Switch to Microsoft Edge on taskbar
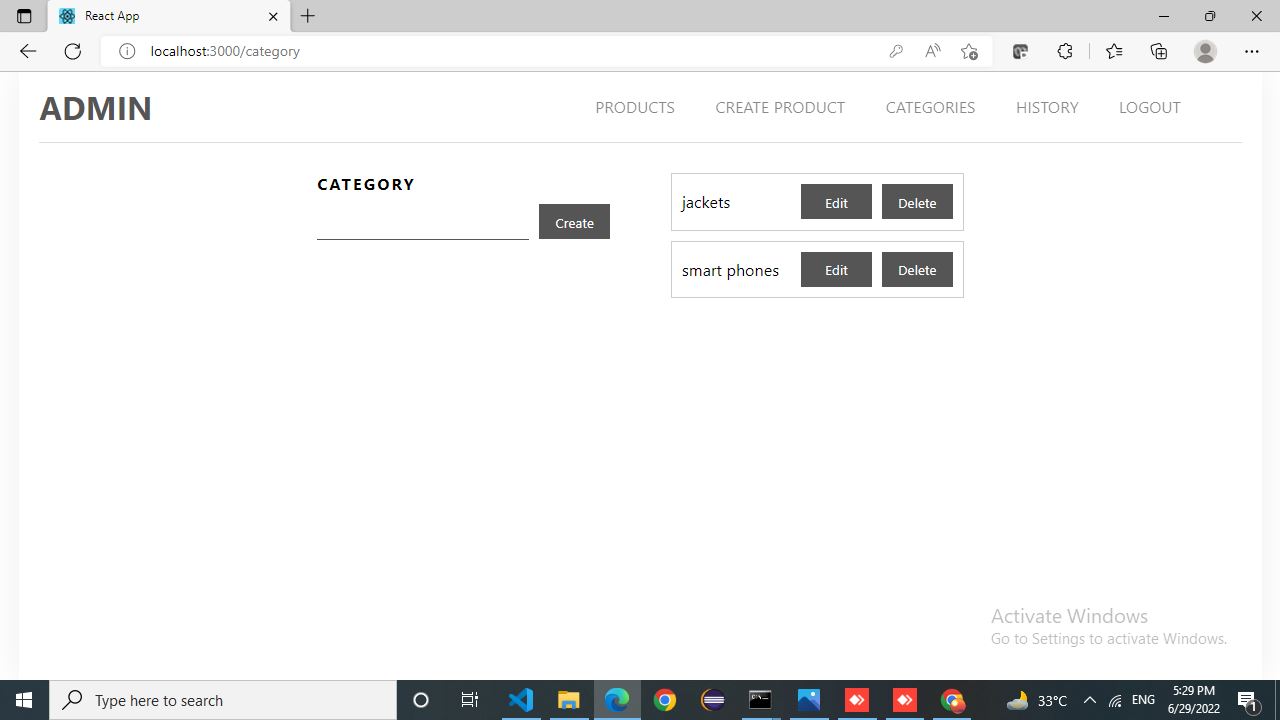1280x720 pixels. tap(616, 700)
